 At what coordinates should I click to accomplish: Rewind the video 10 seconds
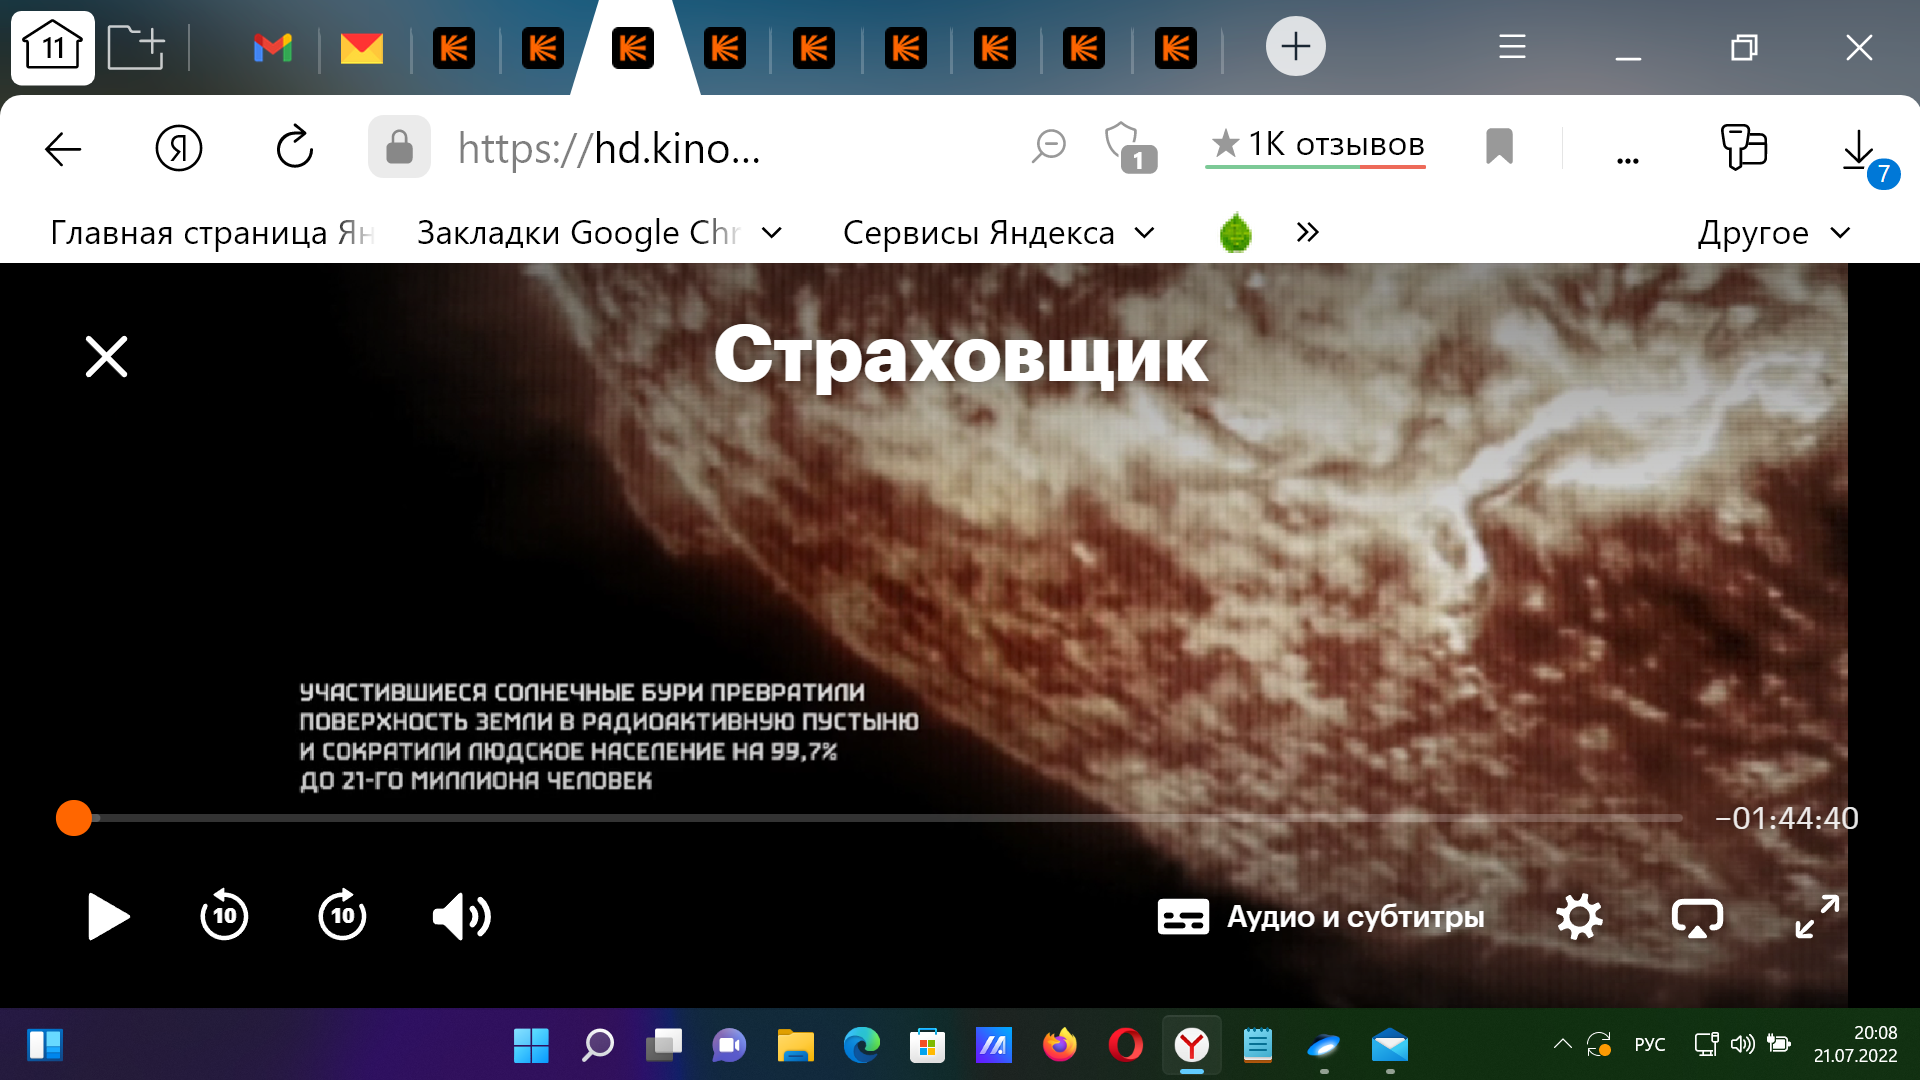[x=224, y=916]
